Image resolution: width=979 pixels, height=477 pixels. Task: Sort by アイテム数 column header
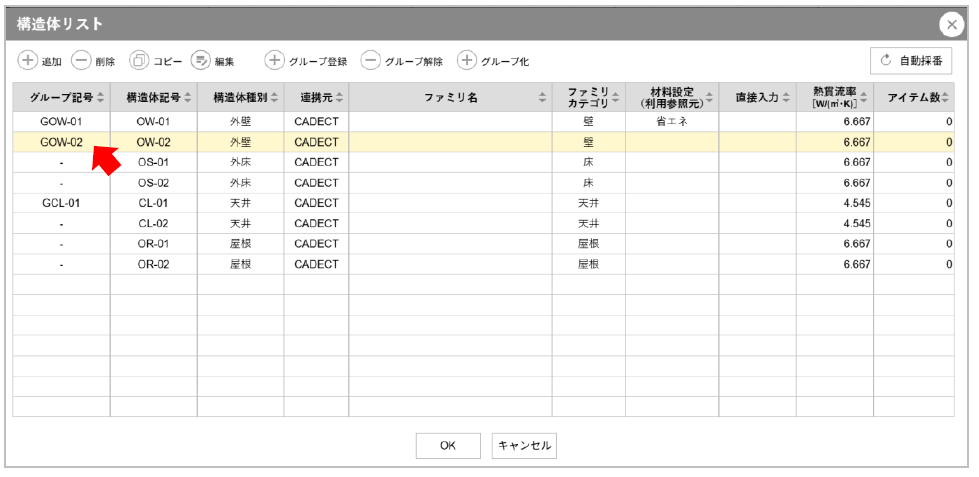tap(913, 97)
